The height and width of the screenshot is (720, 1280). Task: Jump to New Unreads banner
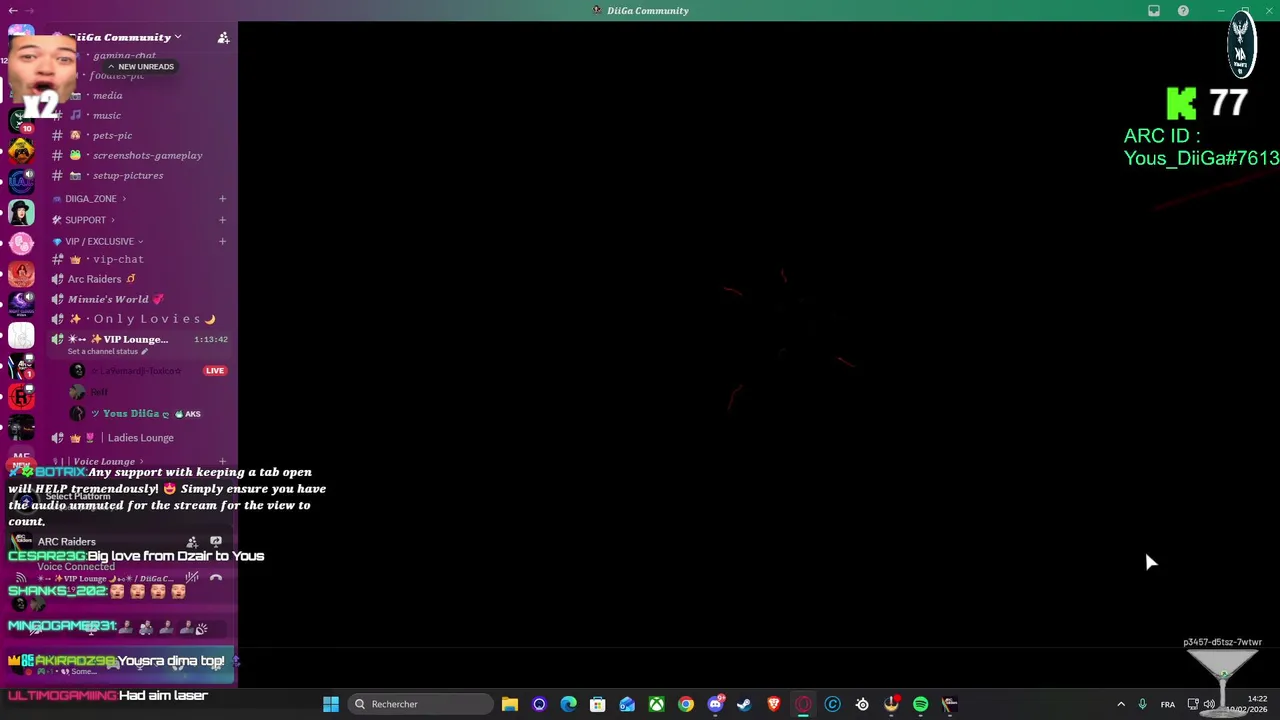(x=141, y=66)
